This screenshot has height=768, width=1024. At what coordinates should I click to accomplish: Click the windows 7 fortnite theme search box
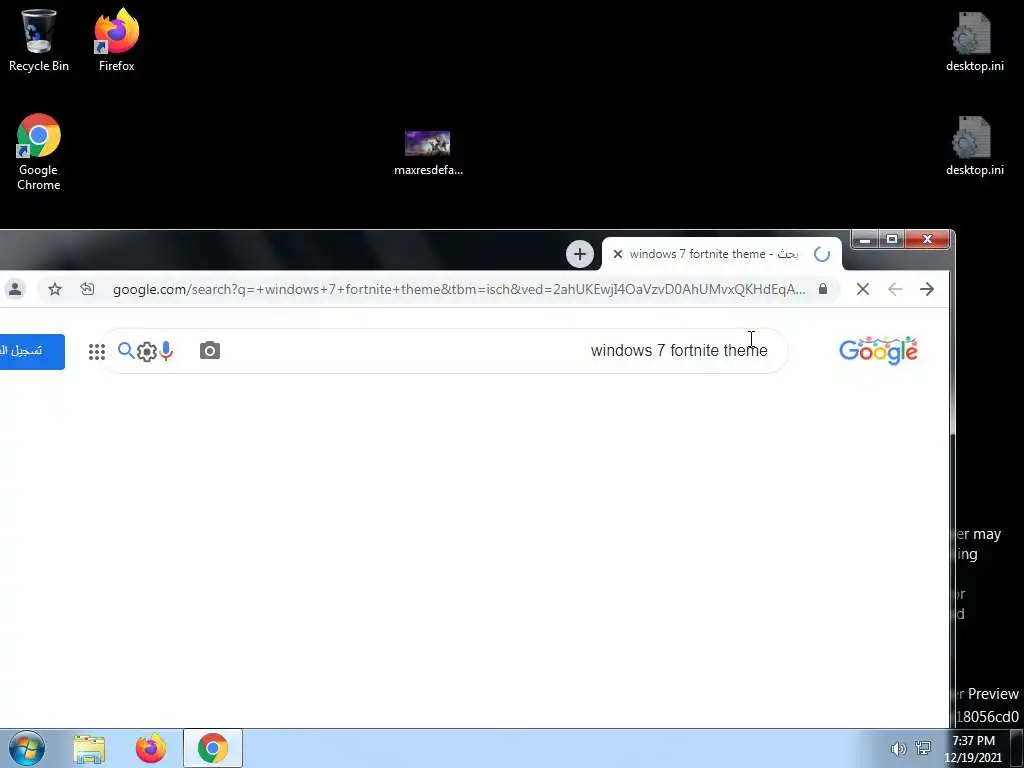444,351
